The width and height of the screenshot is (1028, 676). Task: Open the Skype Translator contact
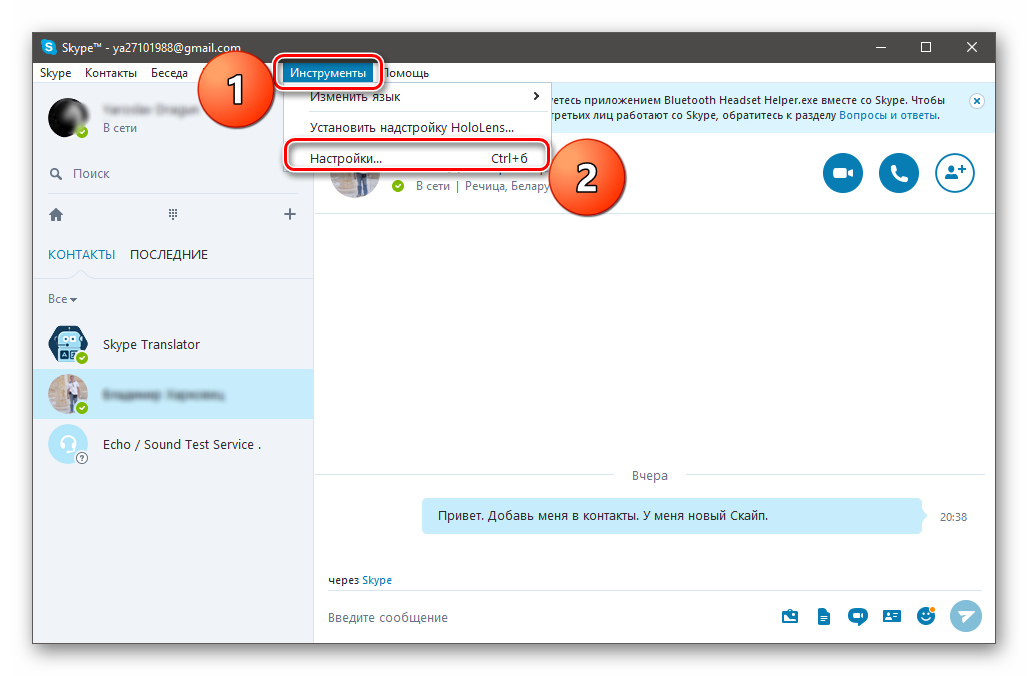173,344
